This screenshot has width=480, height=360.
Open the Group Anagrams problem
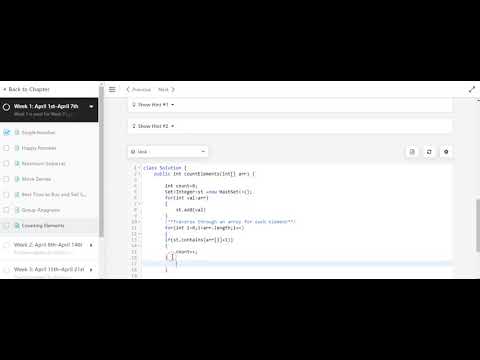tap(41, 210)
